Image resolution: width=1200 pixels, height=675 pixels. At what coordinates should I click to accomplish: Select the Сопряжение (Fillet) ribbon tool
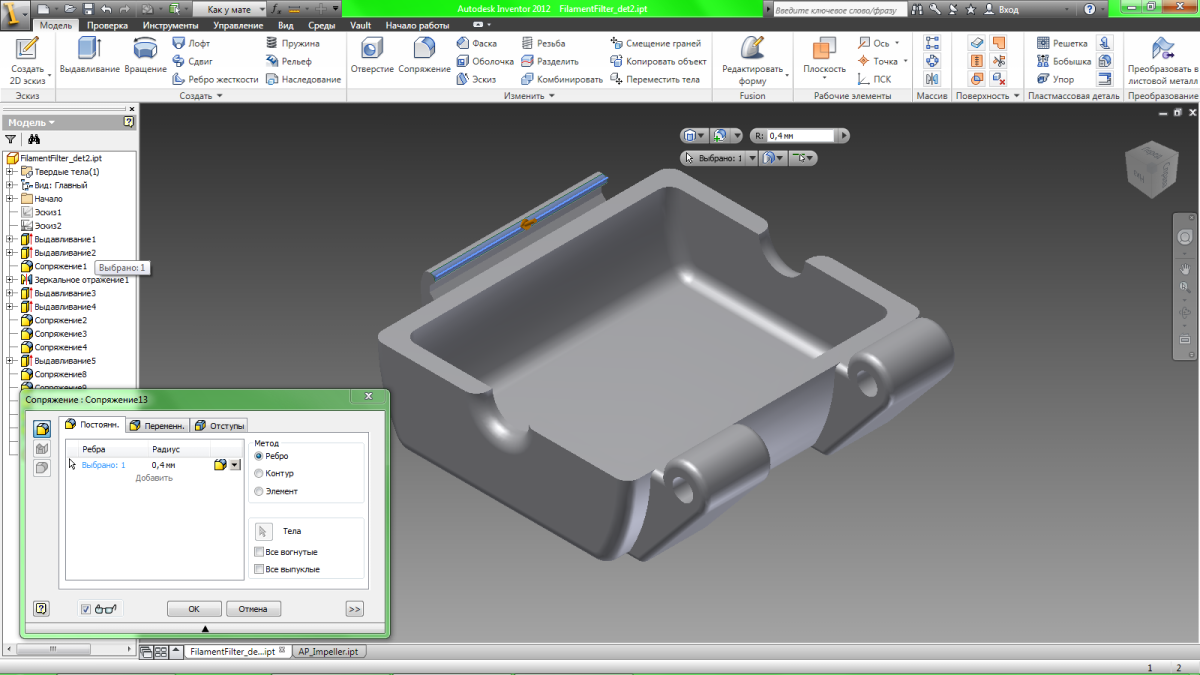point(424,49)
